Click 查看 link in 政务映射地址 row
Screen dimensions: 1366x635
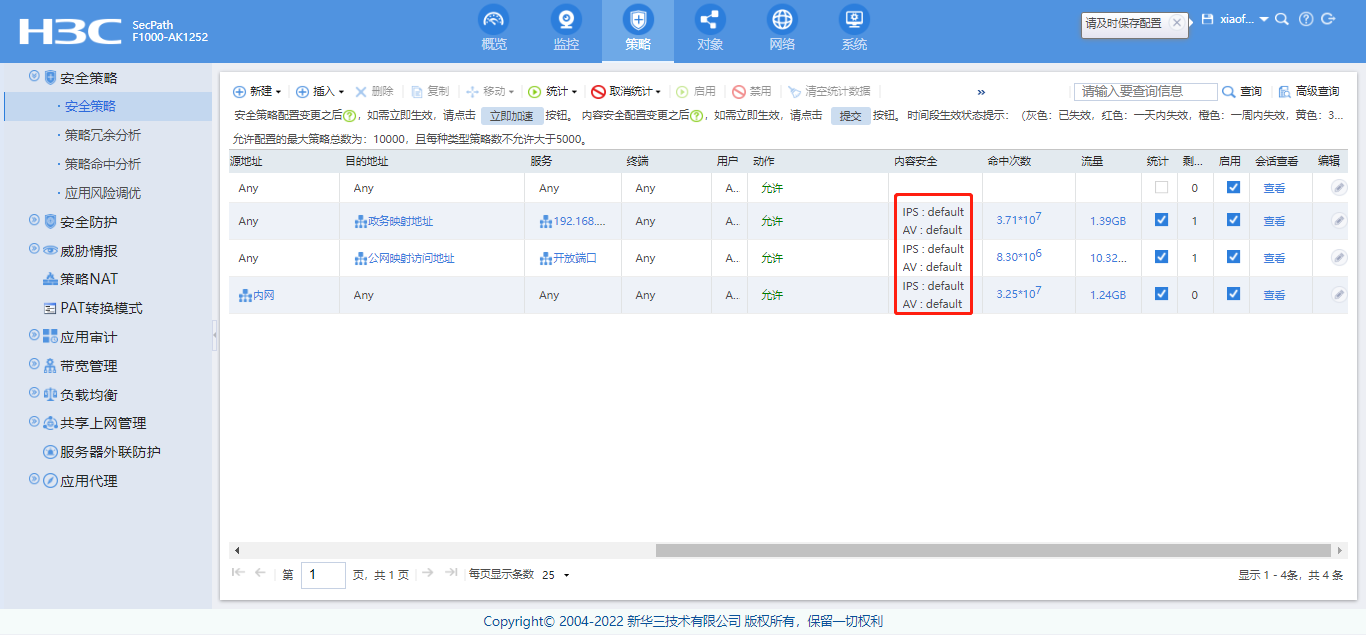click(x=1274, y=221)
